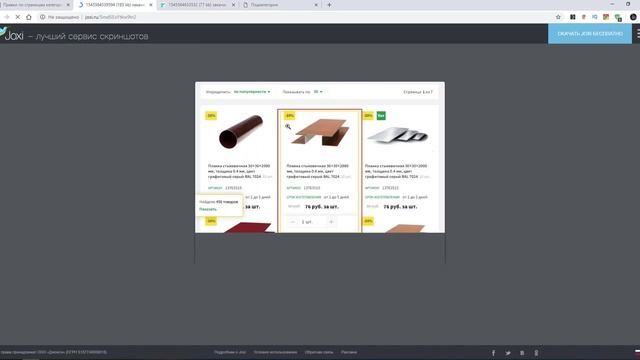The image size is (640, 360).
Task: Open the green shield extension with badge
Action: [x=618, y=18]
